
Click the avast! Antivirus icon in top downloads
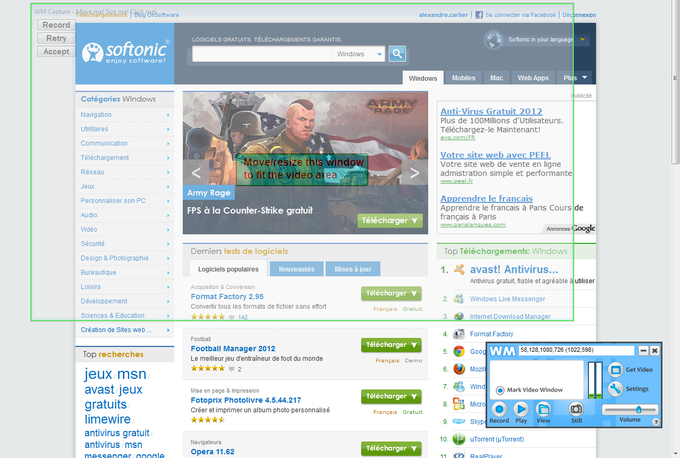[x=459, y=269]
